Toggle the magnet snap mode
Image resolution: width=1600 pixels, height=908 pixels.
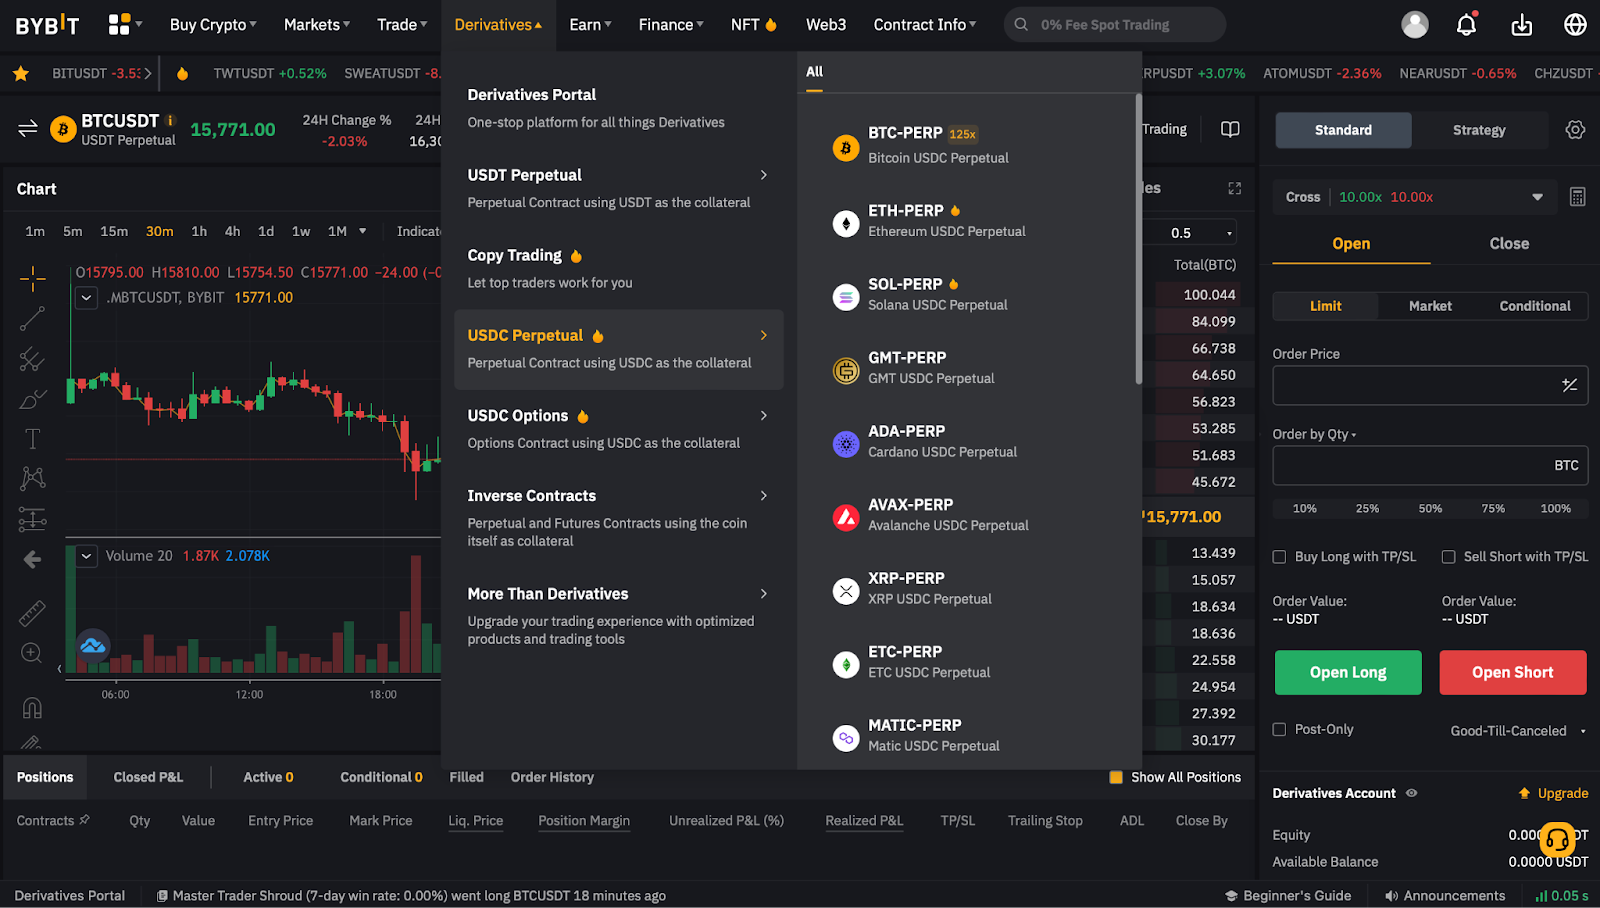(32, 708)
